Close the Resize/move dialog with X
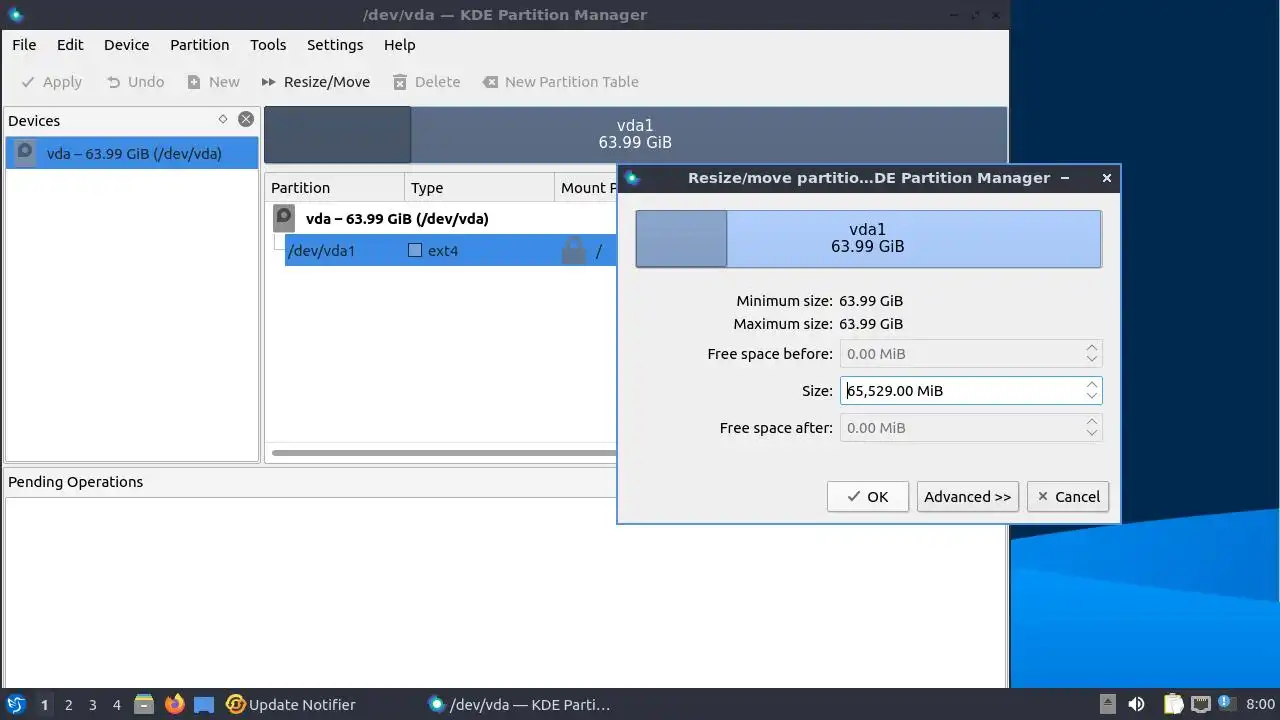The width and height of the screenshot is (1280, 720). tap(1106, 178)
